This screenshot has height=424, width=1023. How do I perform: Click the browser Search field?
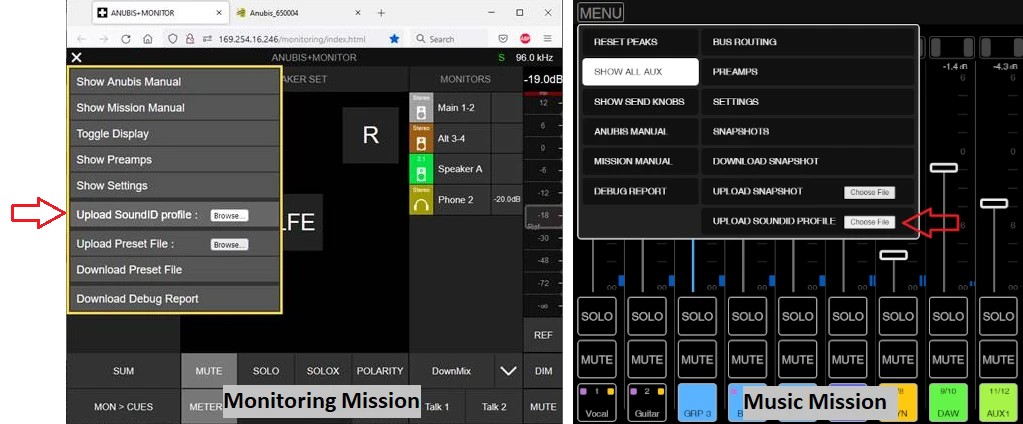pos(450,39)
